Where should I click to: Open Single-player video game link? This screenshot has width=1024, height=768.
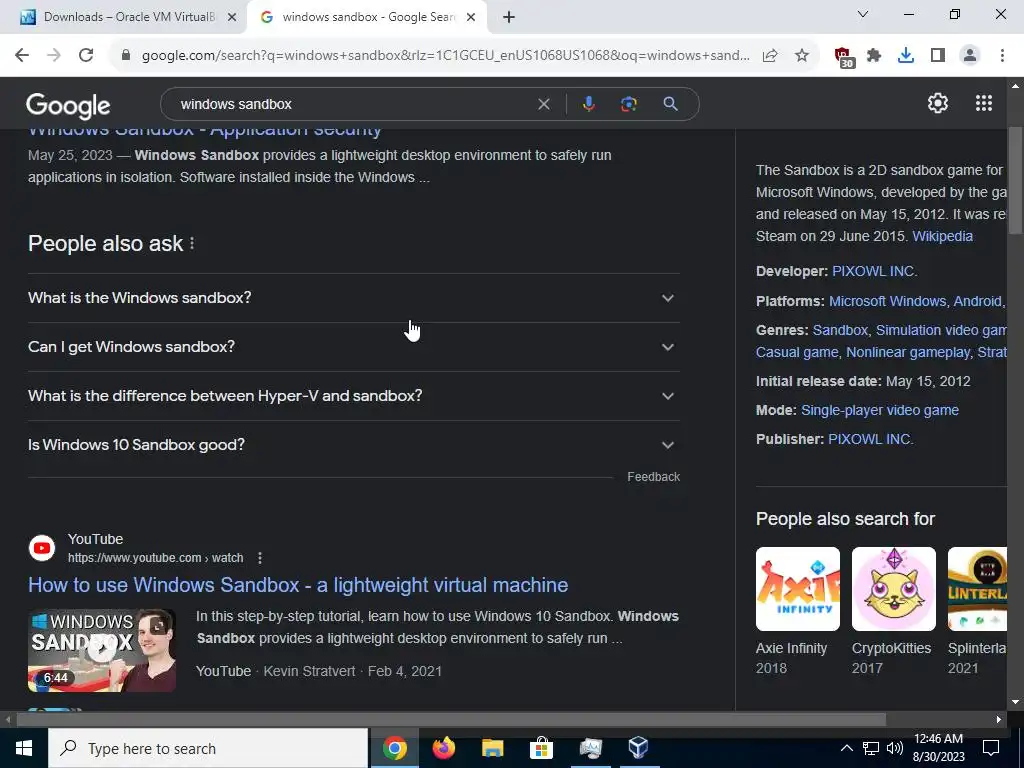[x=880, y=410]
